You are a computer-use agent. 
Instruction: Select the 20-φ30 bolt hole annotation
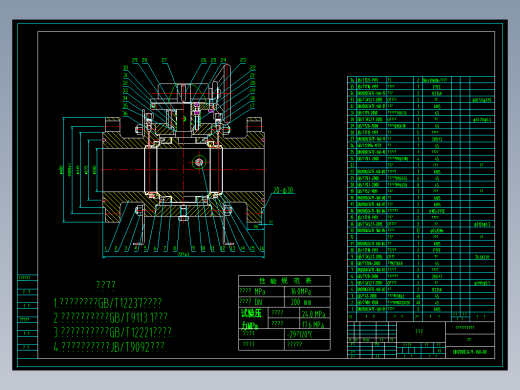[x=284, y=190]
